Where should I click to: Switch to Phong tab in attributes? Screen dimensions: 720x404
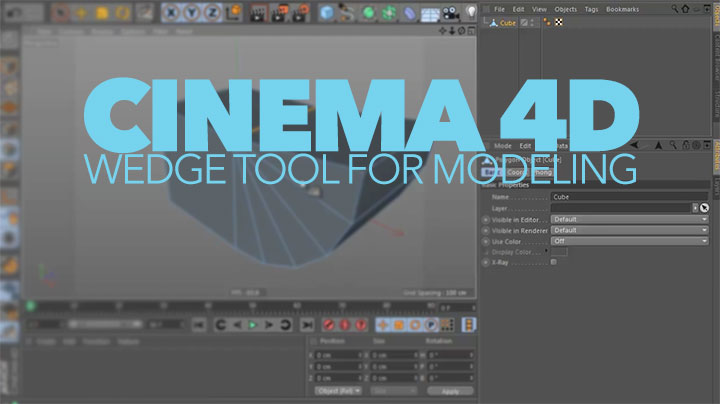542,172
